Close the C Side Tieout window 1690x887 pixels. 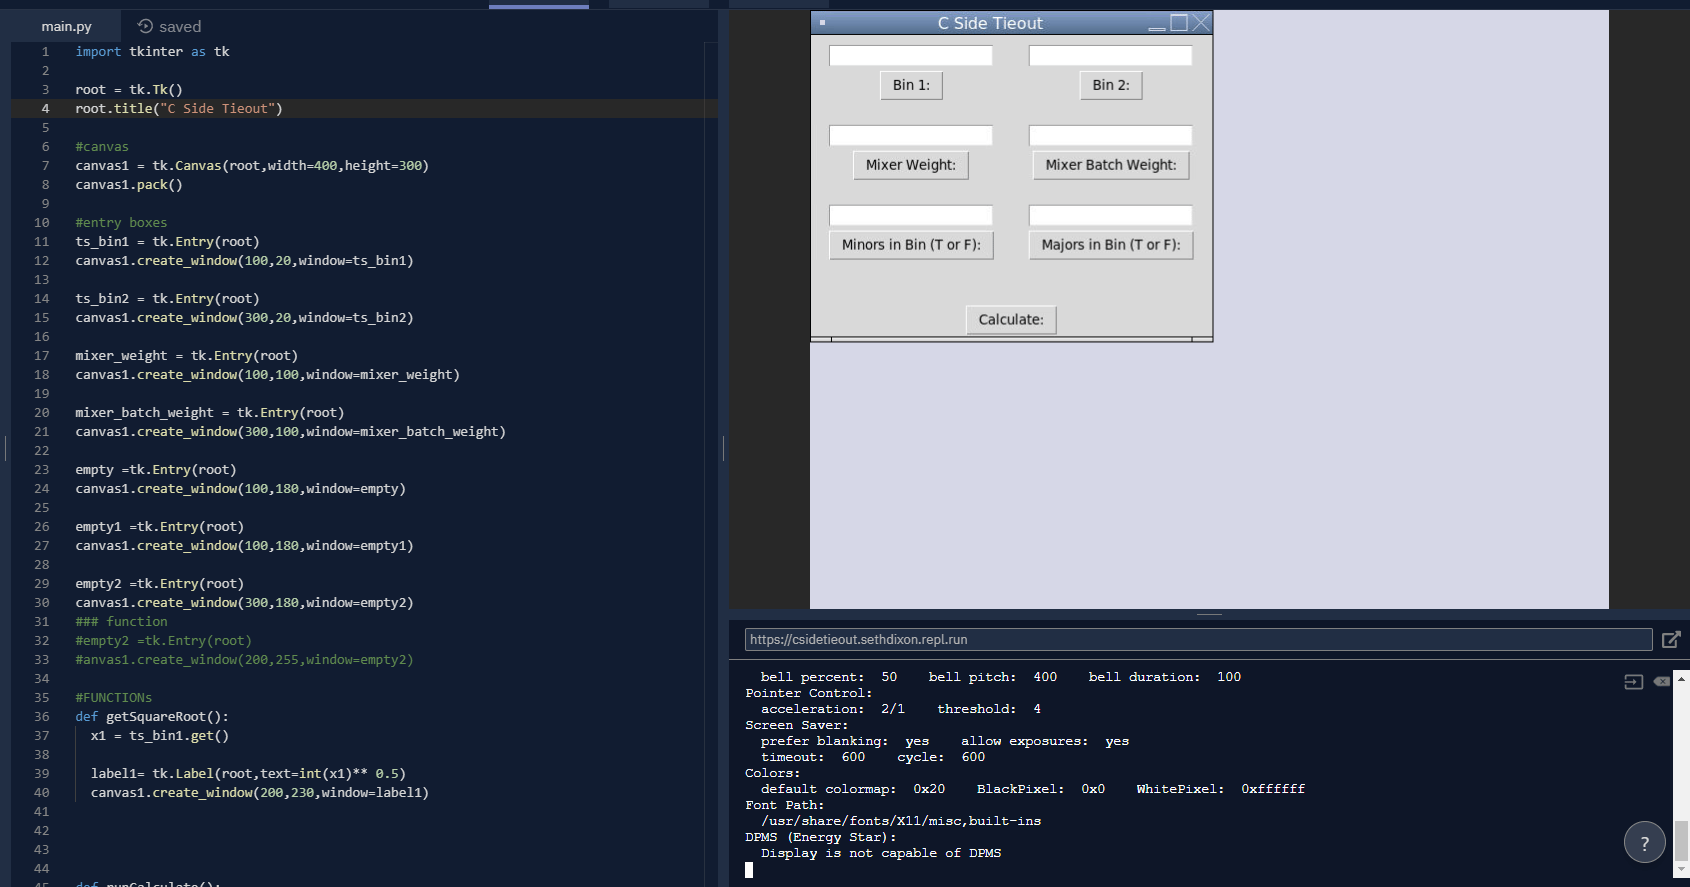[x=1201, y=22]
